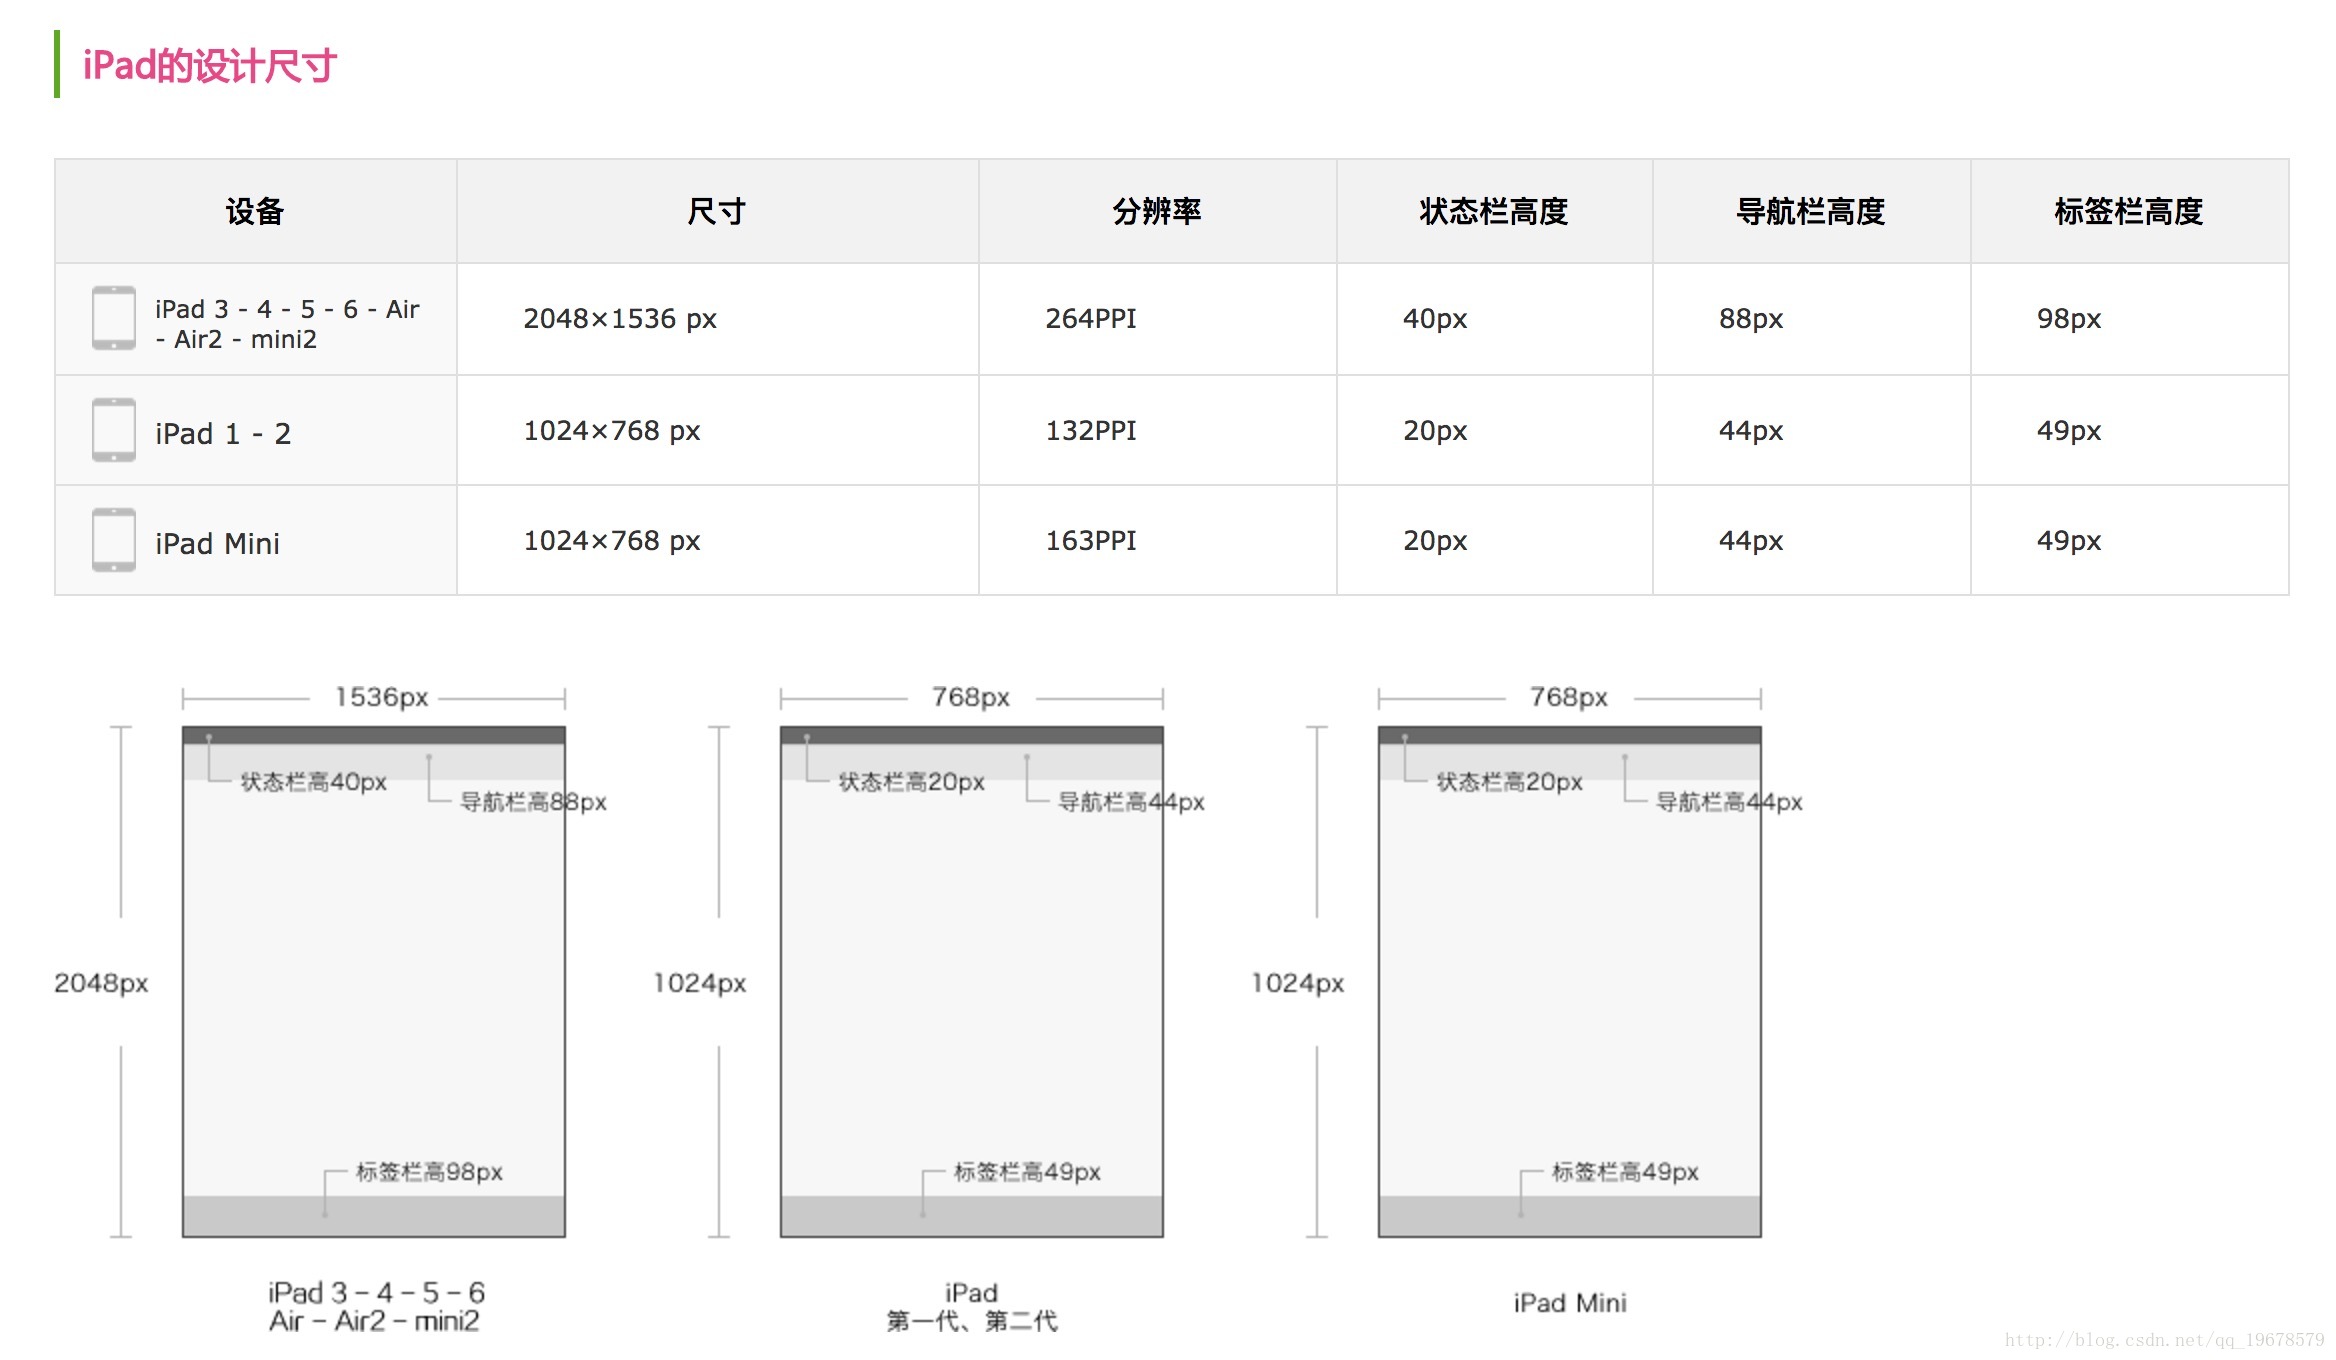Click the iPad Mini caption under the diagram
The height and width of the screenshot is (1360, 2336).
click(x=1569, y=1302)
